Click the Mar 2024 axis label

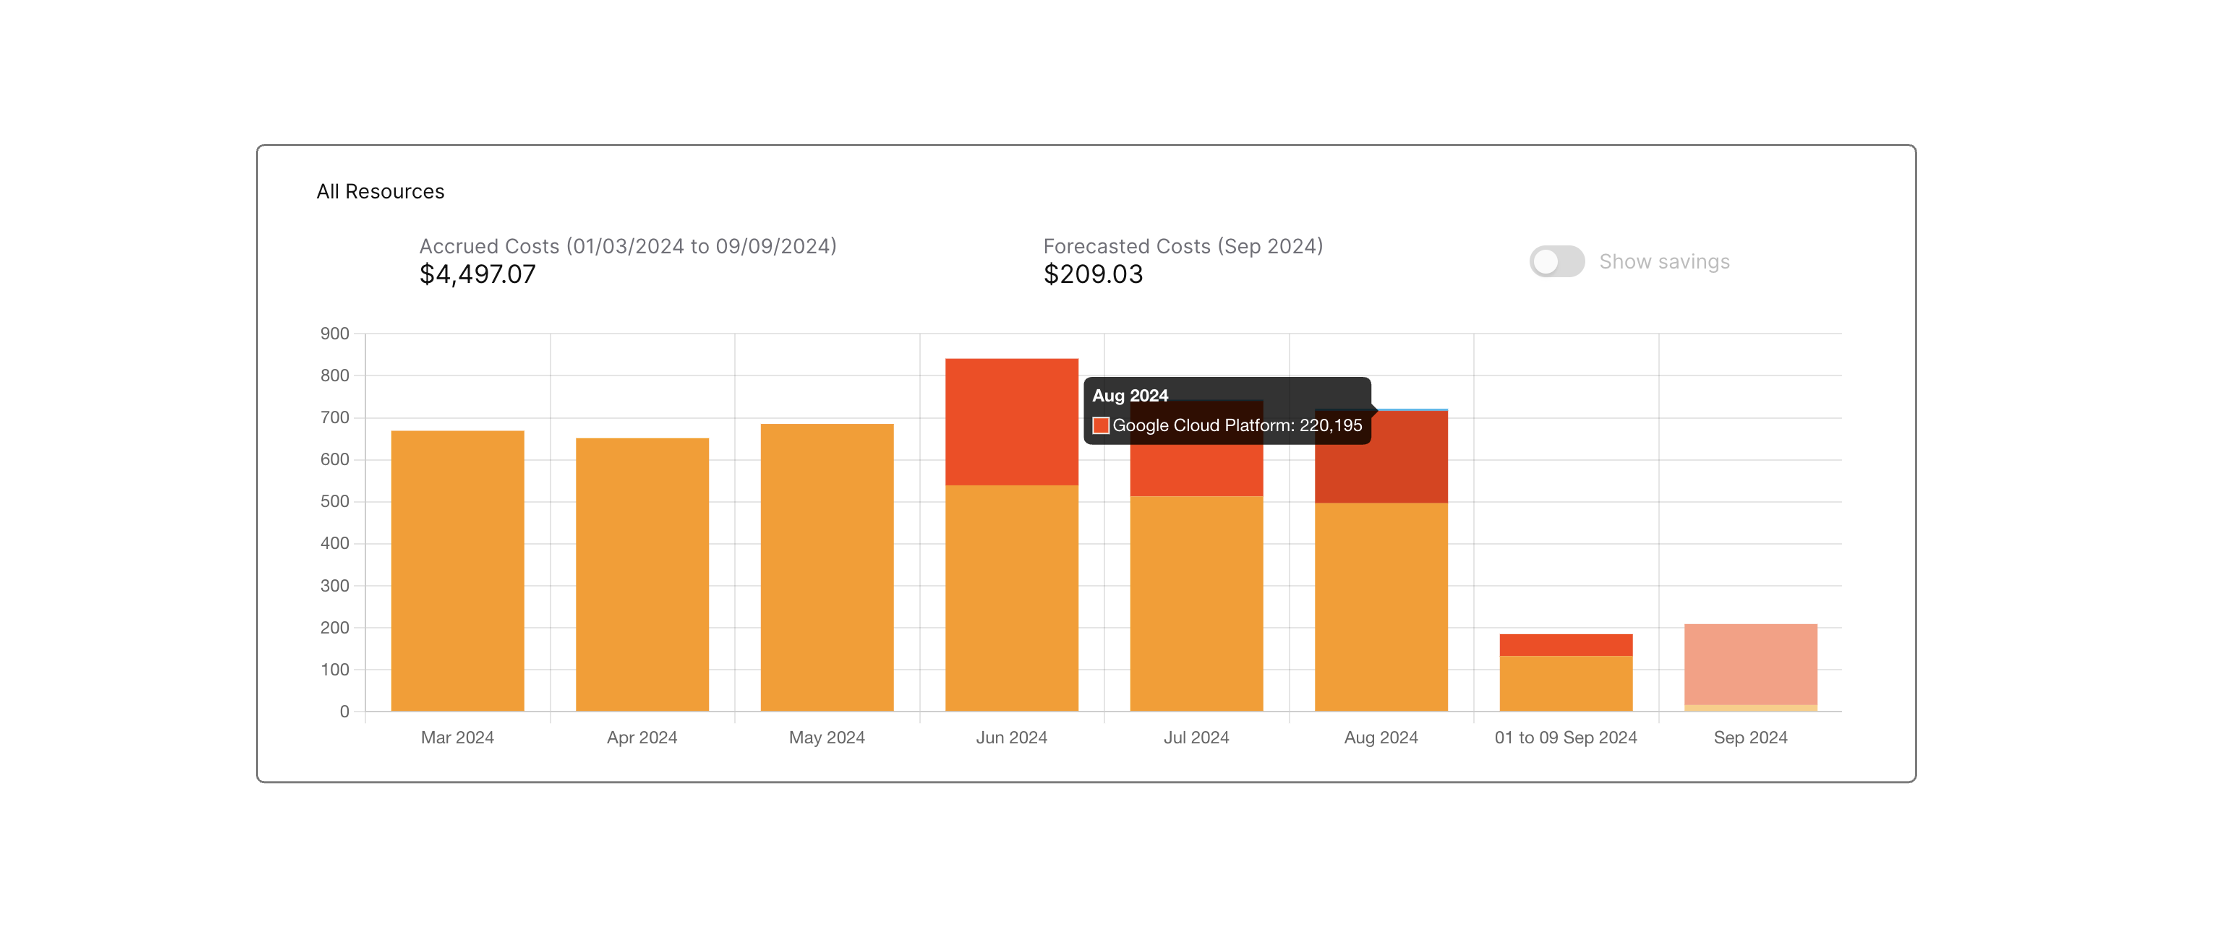pos(457,738)
